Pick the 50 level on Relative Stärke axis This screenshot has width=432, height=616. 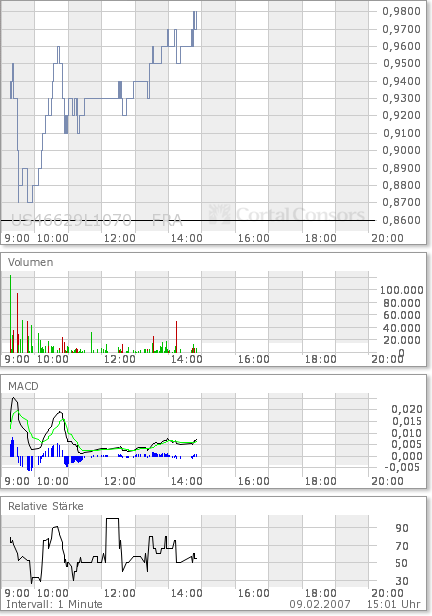coord(402,563)
